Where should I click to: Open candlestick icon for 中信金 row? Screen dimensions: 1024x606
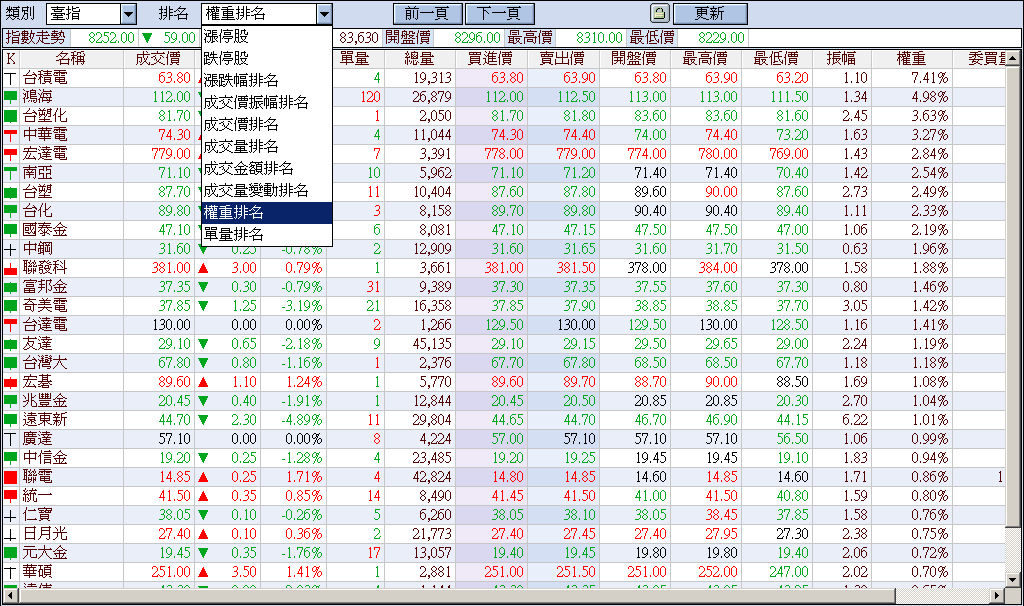10,458
